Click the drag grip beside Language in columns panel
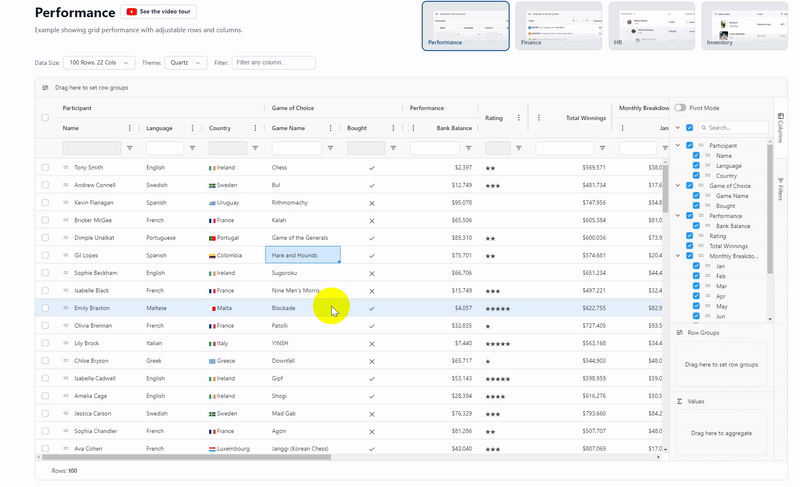 708,166
